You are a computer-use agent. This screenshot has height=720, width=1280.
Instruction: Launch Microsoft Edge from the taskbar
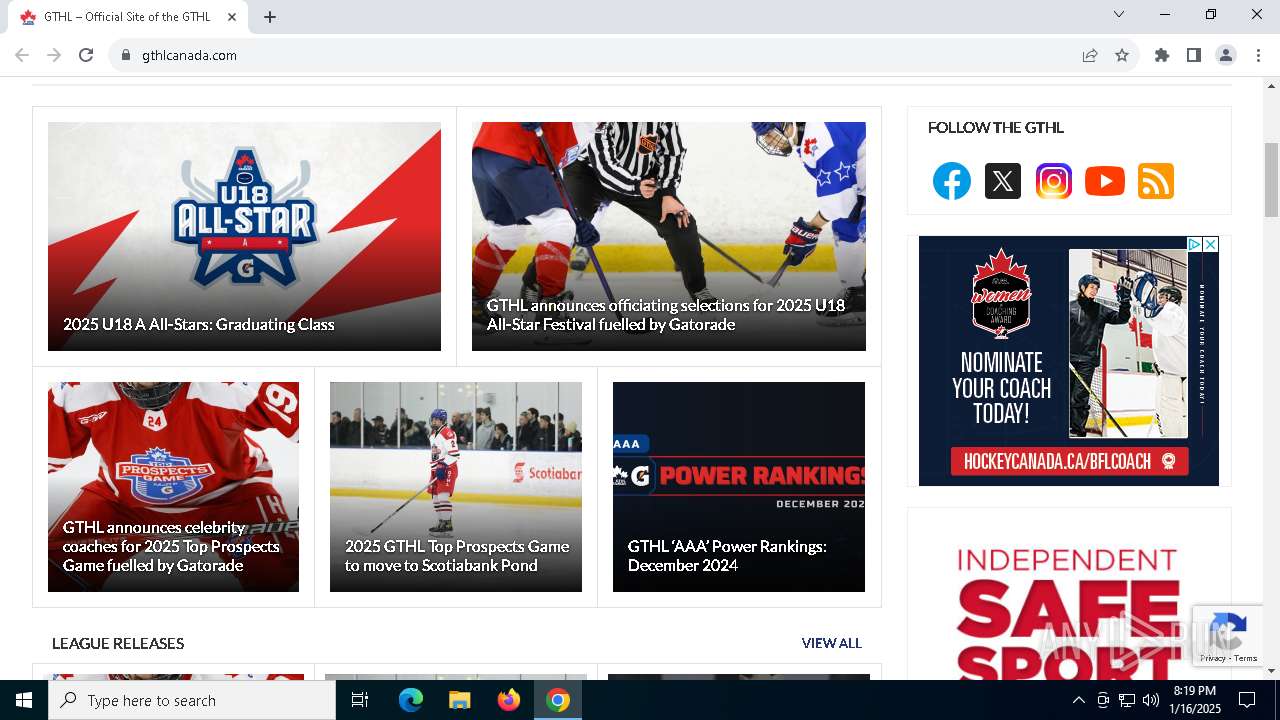click(x=411, y=700)
